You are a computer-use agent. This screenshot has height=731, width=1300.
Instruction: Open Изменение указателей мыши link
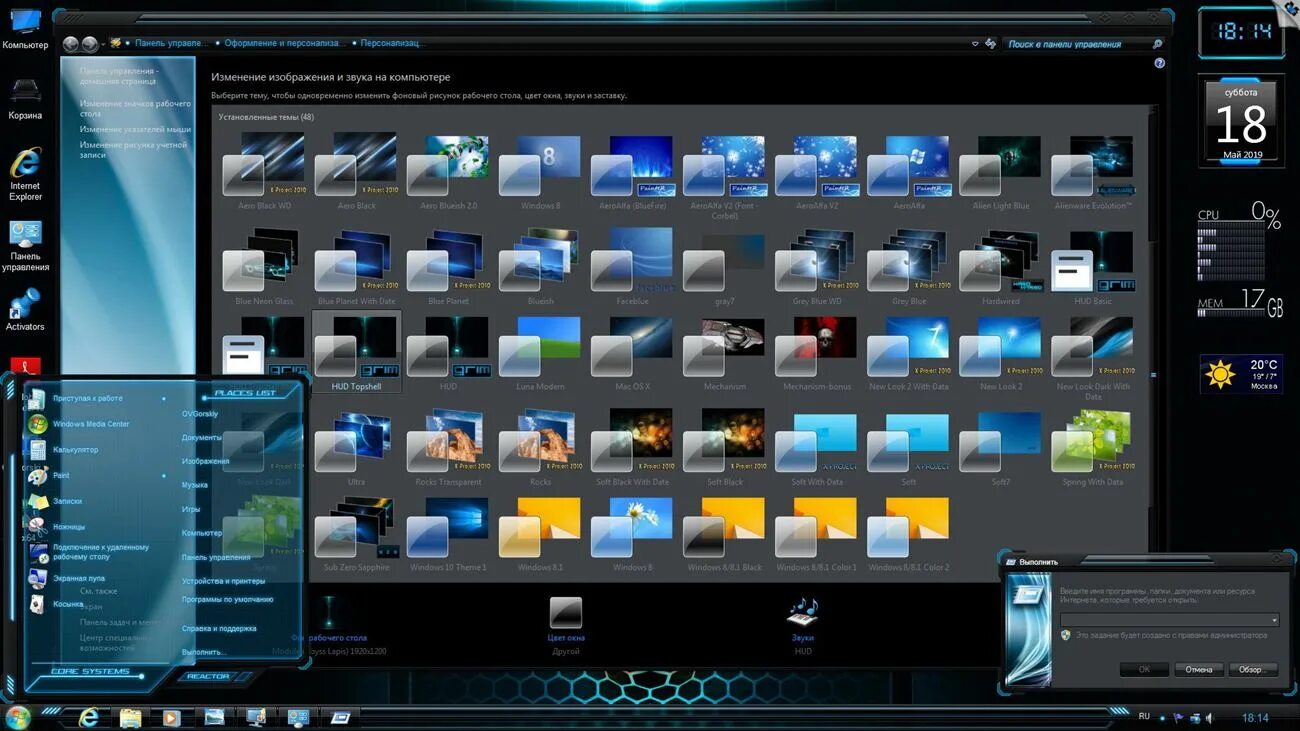[135, 129]
